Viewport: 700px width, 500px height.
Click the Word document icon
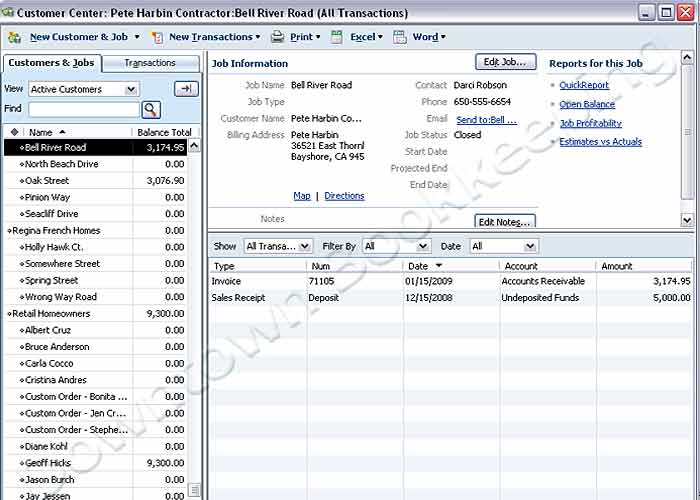click(x=400, y=37)
